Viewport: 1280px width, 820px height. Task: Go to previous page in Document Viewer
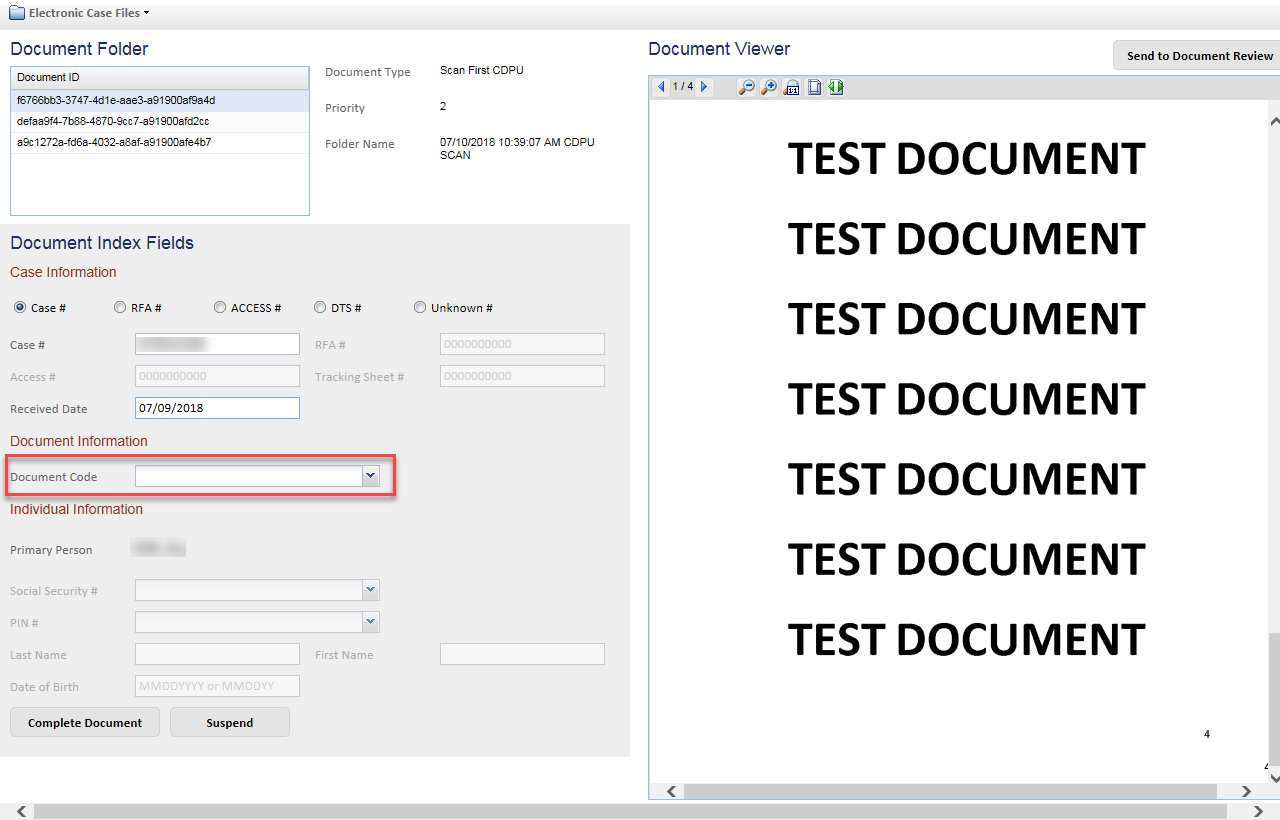coord(661,87)
